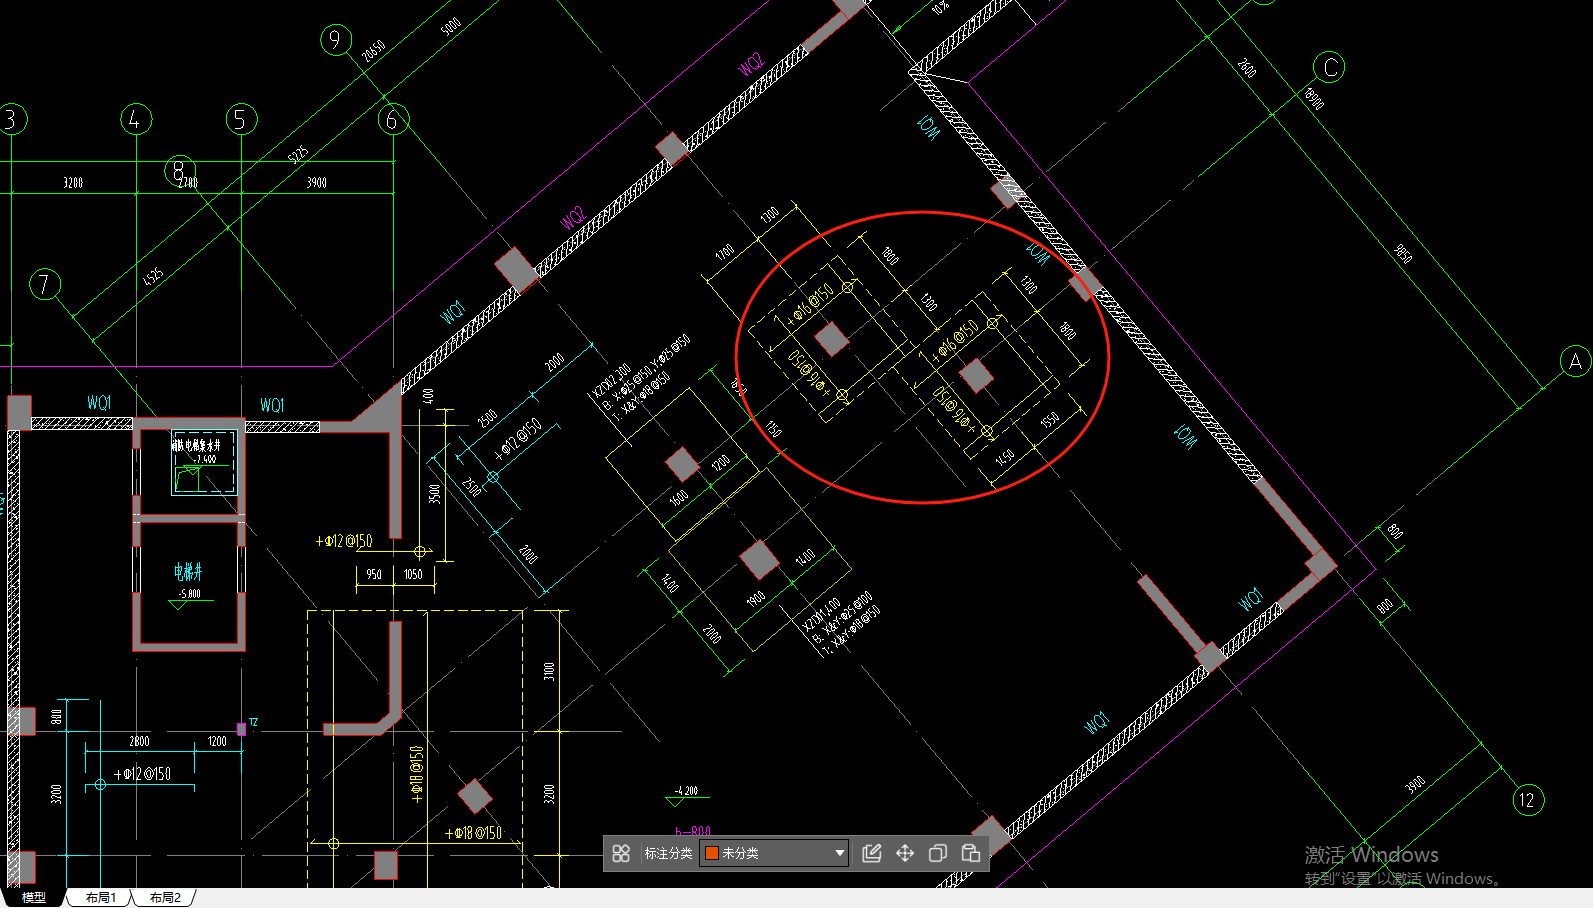Click the -5.000 elevation under 电梯井
Image resolution: width=1593 pixels, height=908 pixels.
pyautogui.click(x=190, y=594)
